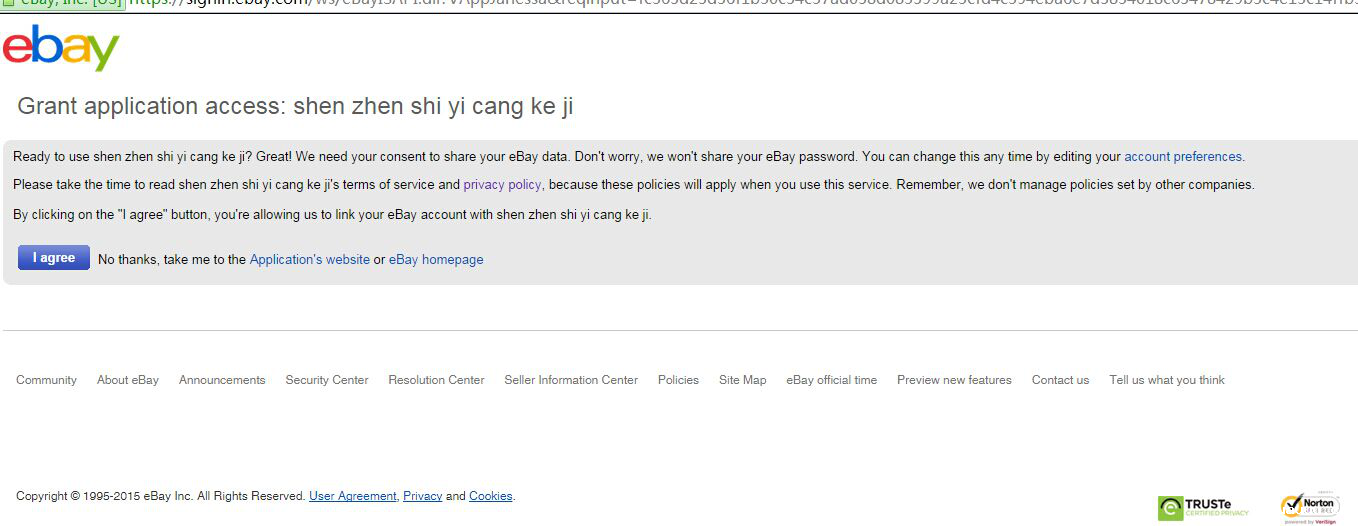1358x526 pixels.
Task: Visit the Security Center link
Action: tap(327, 380)
